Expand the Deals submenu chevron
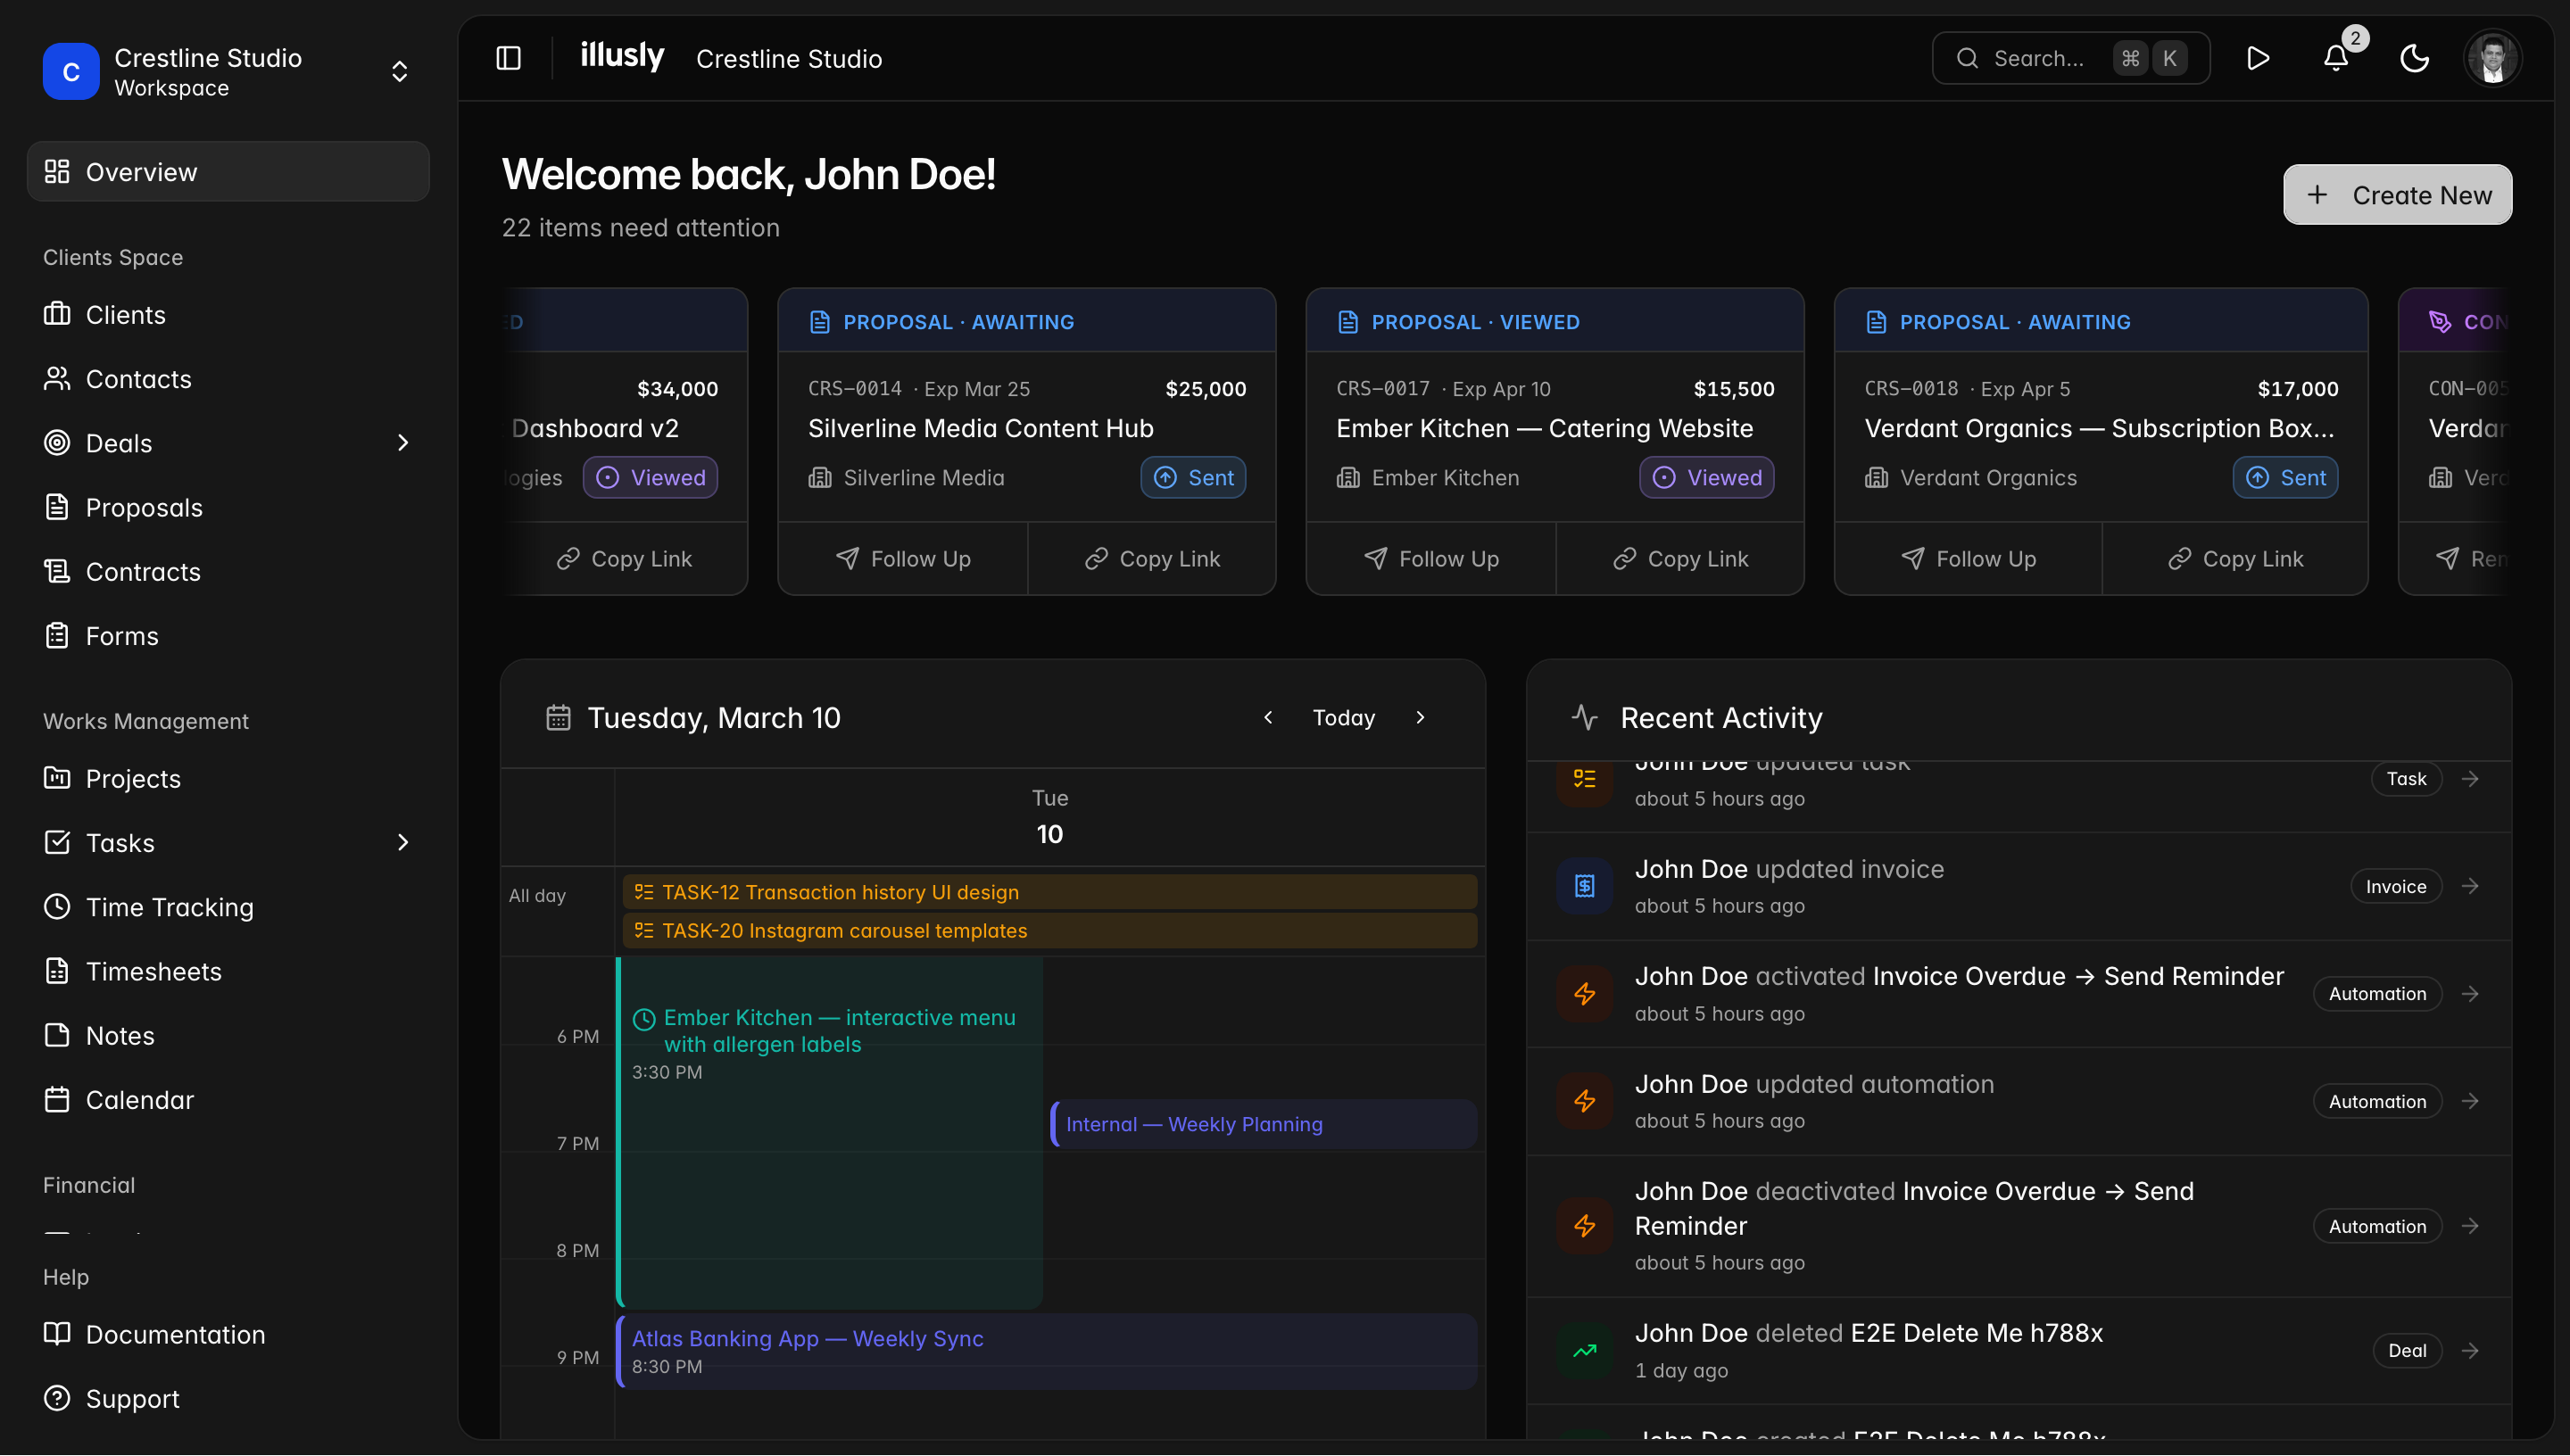Image resolution: width=2570 pixels, height=1456 pixels. coord(403,442)
